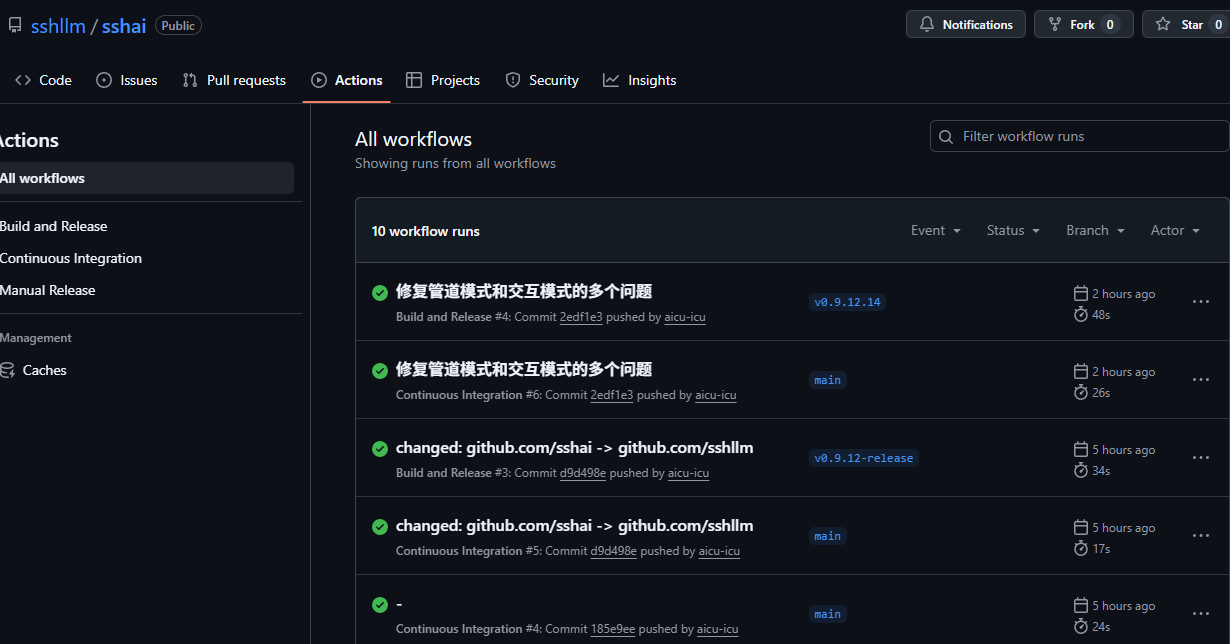Image resolution: width=1230 pixels, height=644 pixels.
Task: Open the sshai repository link
Action: (124, 26)
